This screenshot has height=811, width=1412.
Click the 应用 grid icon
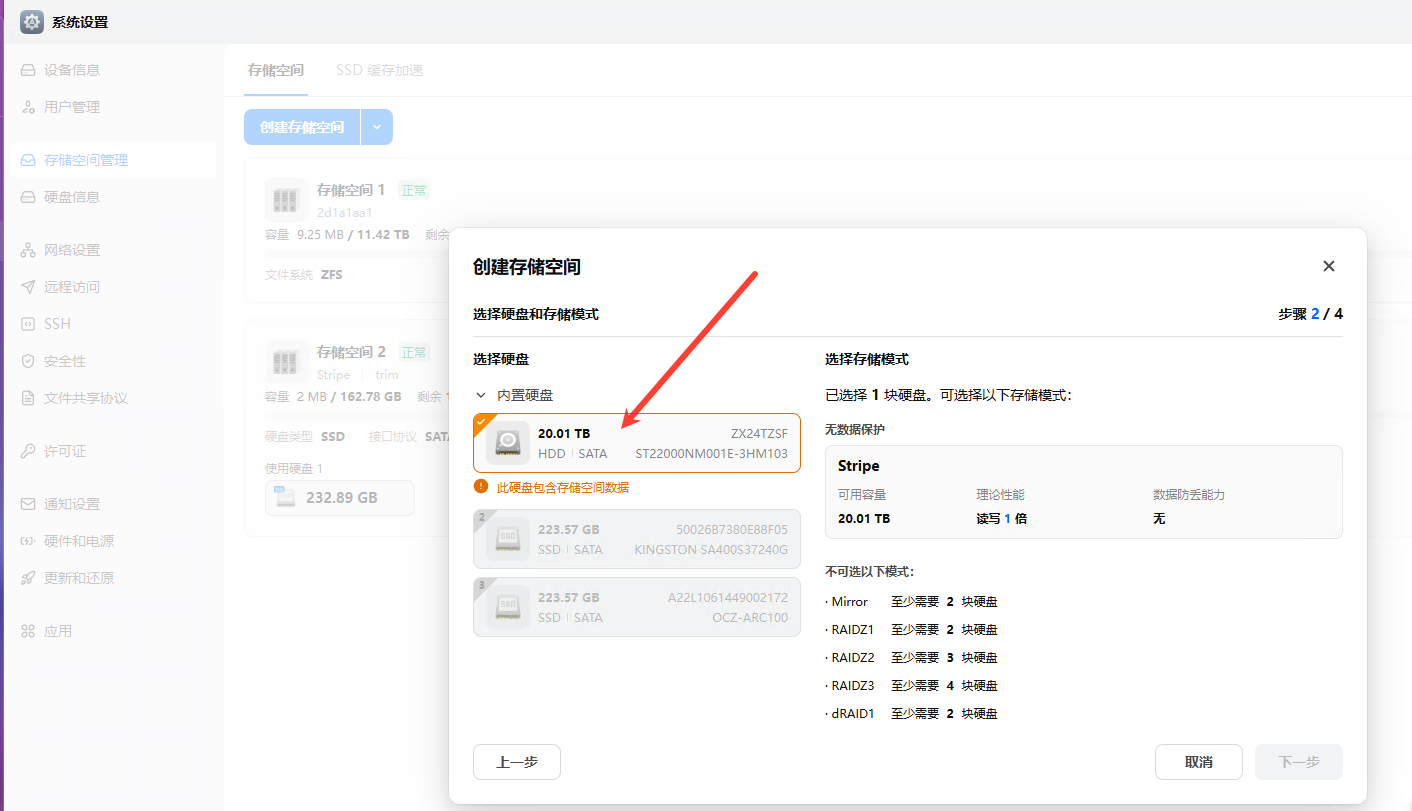click(28, 631)
